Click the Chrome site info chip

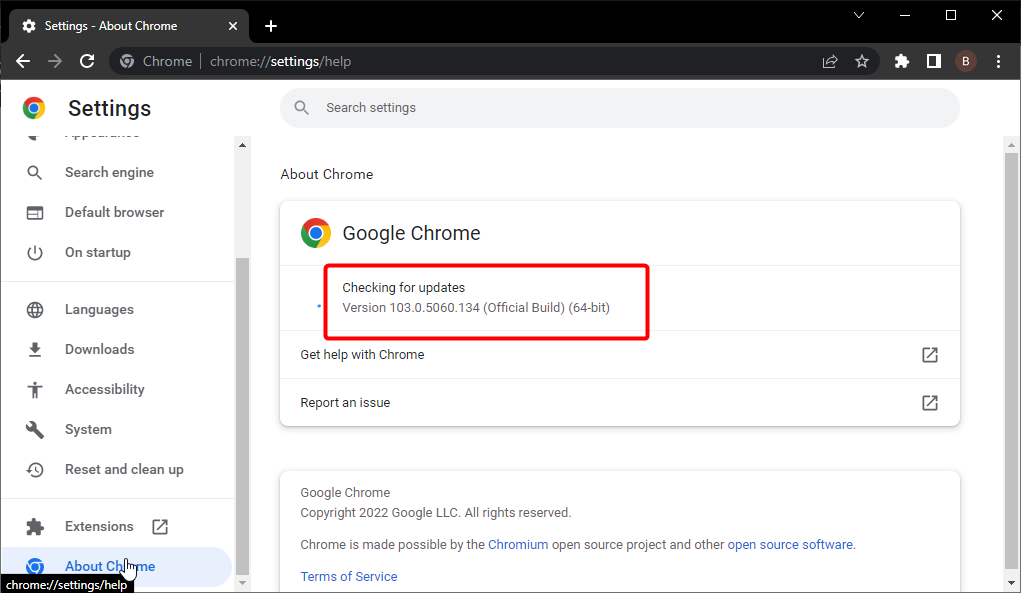pyautogui.click(x=156, y=61)
